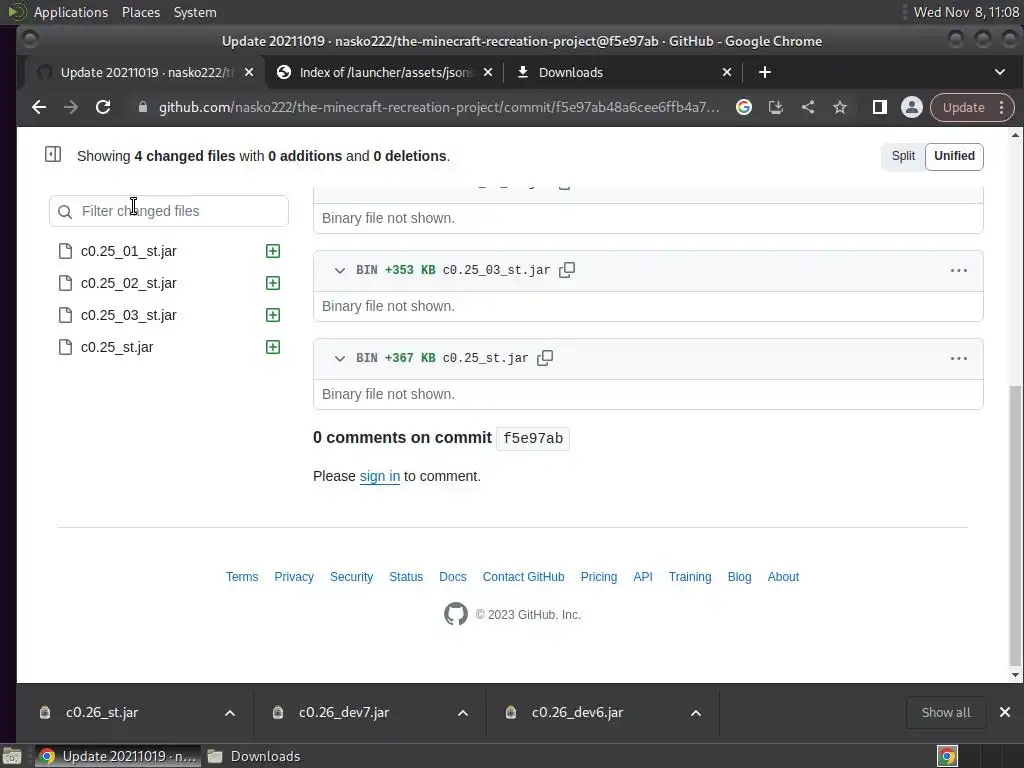The image size is (1024, 768).
Task: Open the API footer link
Action: point(643,577)
